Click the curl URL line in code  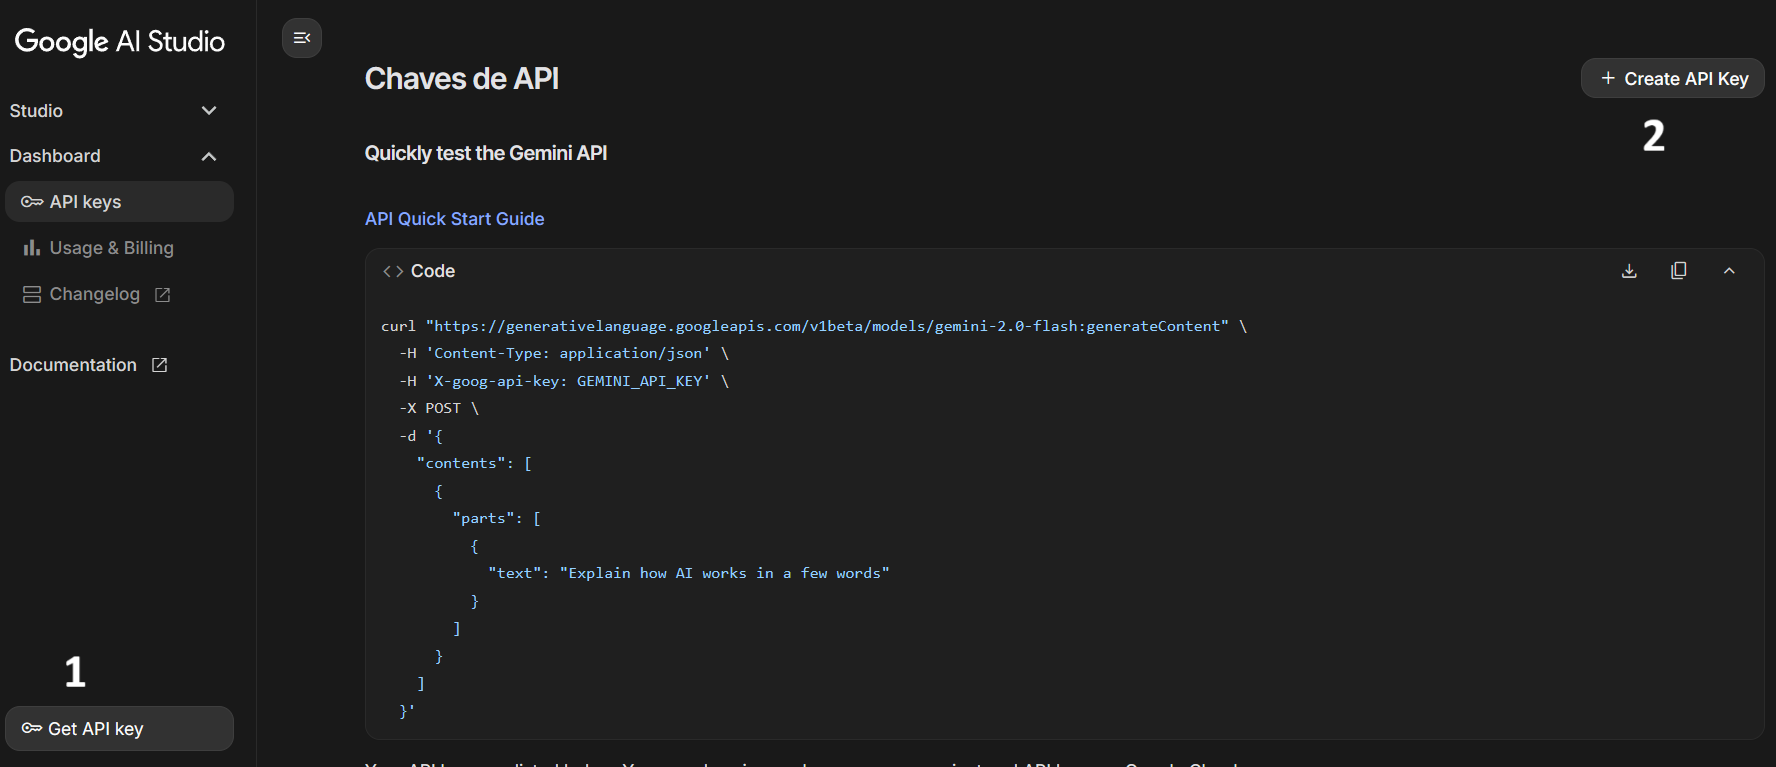point(814,326)
